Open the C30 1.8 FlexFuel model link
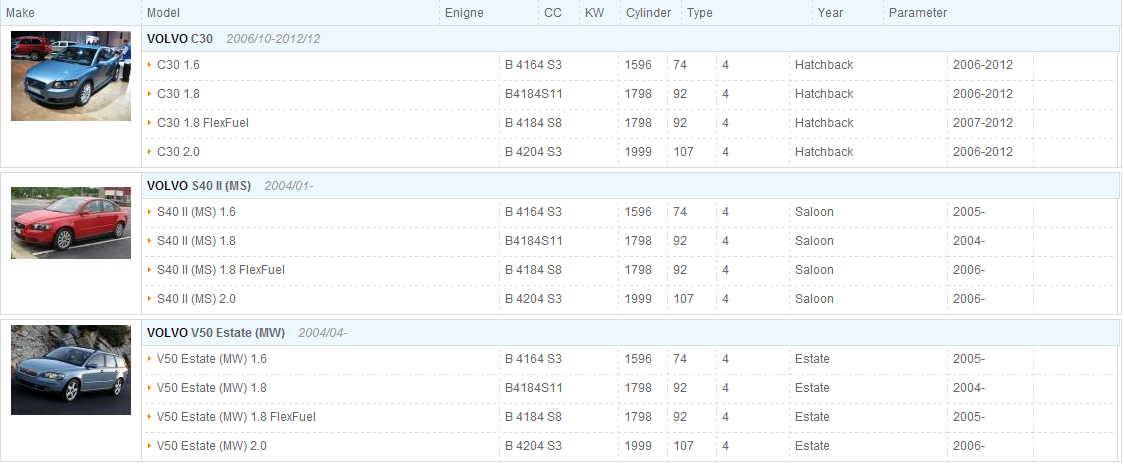The width and height of the screenshot is (1124, 464). point(203,123)
